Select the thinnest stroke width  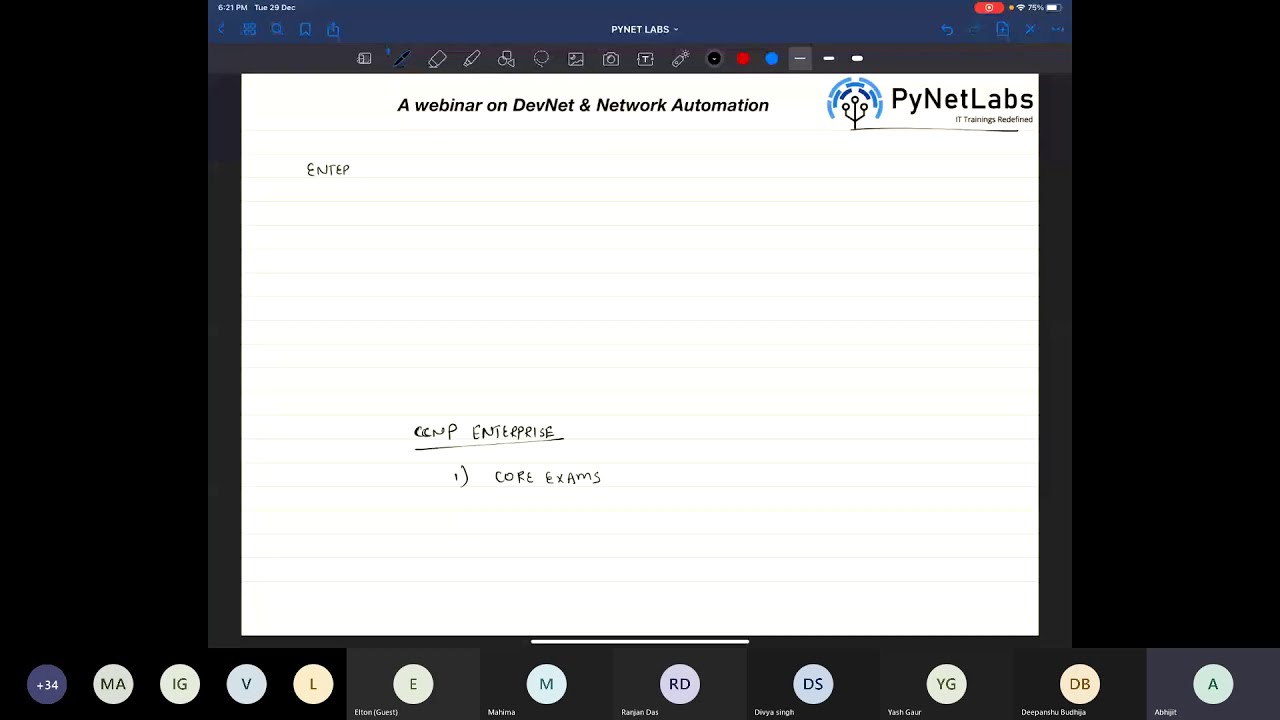coord(800,59)
